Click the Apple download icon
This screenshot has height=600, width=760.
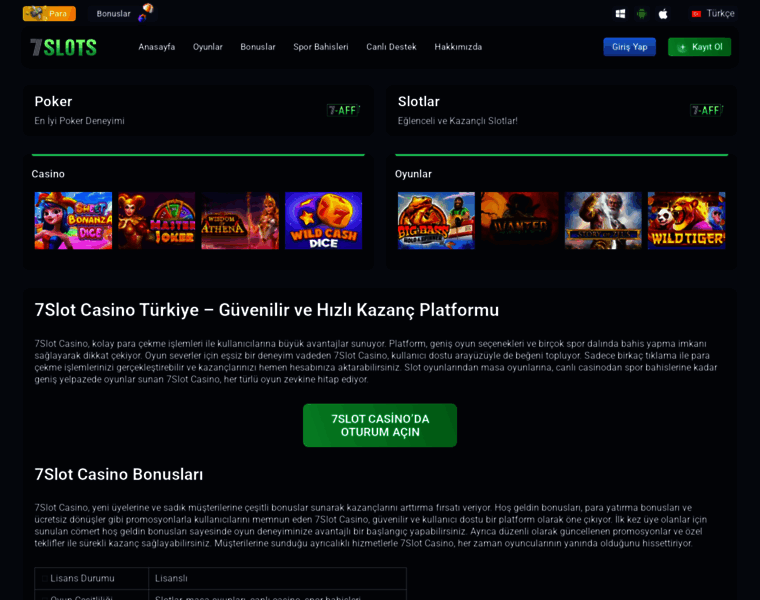coord(663,14)
